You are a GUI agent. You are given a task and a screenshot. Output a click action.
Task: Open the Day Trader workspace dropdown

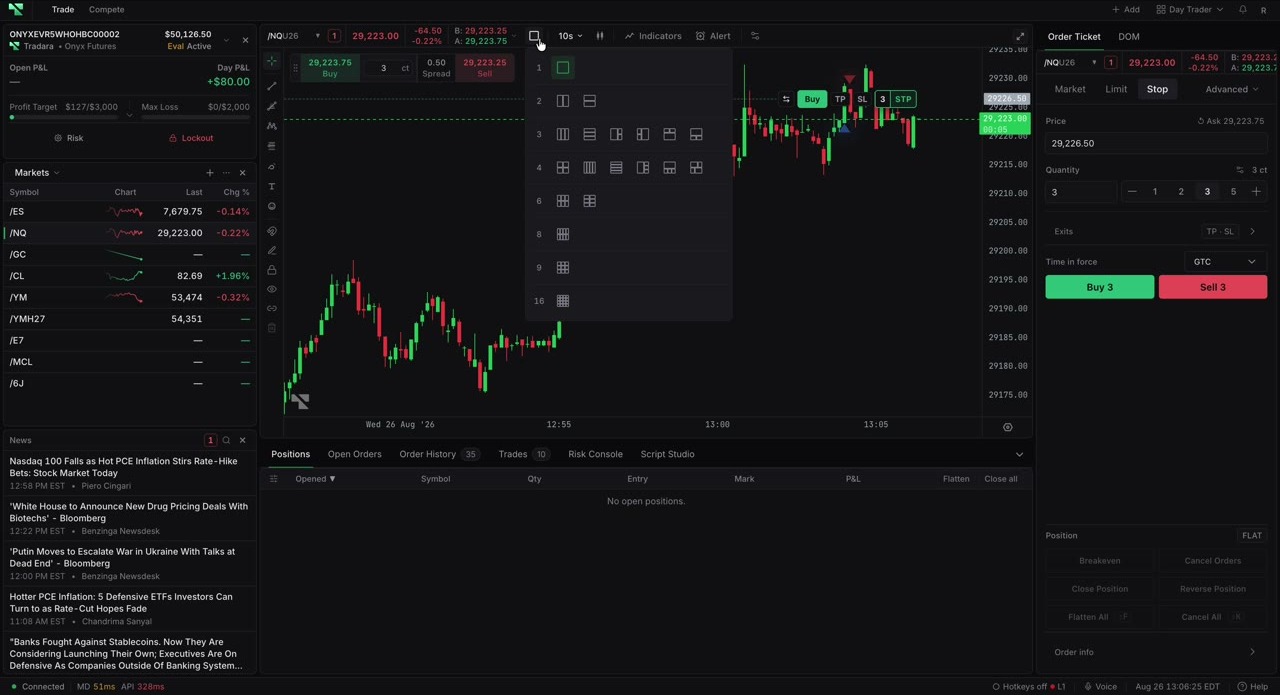pyautogui.click(x=1190, y=10)
